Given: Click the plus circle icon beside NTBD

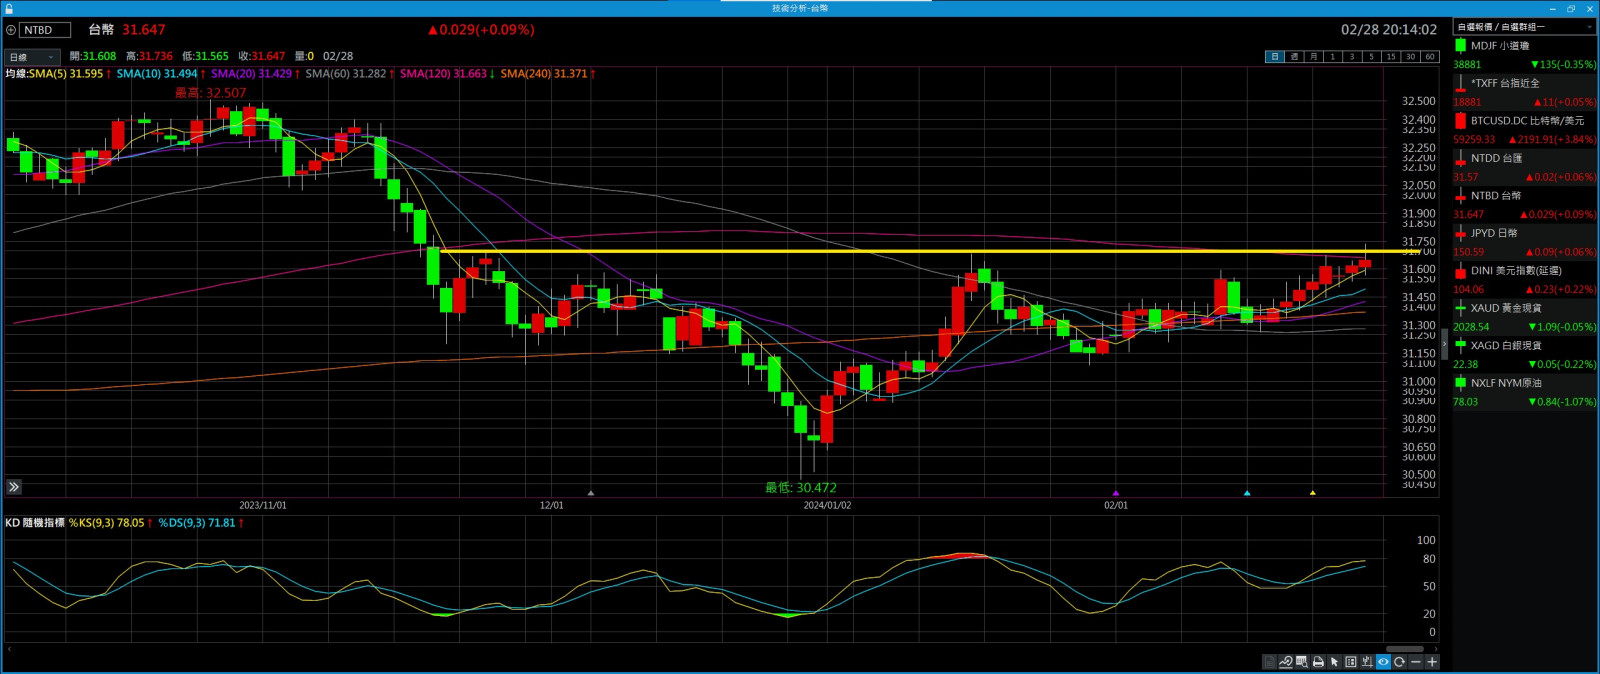Looking at the screenshot, I should [11, 30].
